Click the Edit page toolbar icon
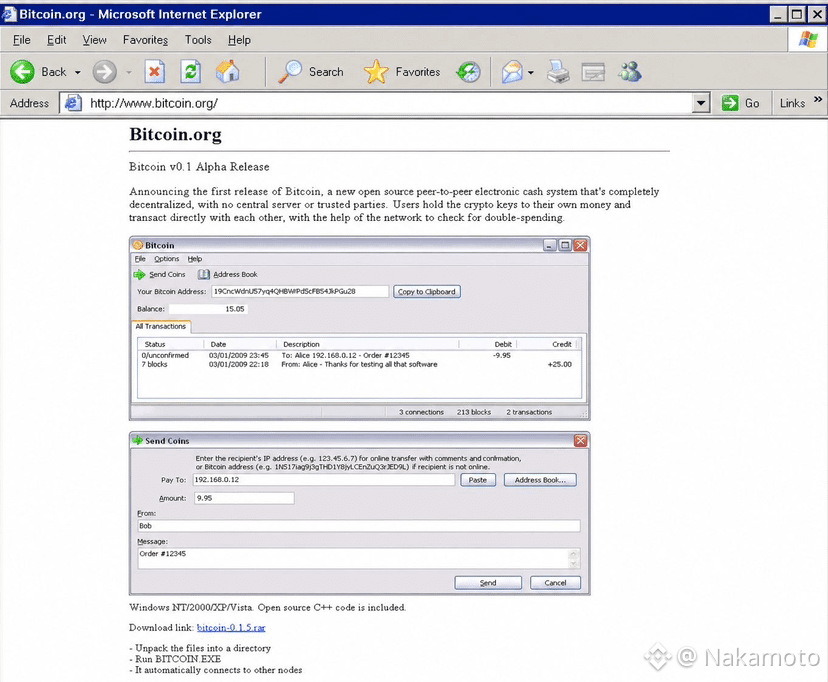This screenshot has width=828, height=682. point(593,72)
